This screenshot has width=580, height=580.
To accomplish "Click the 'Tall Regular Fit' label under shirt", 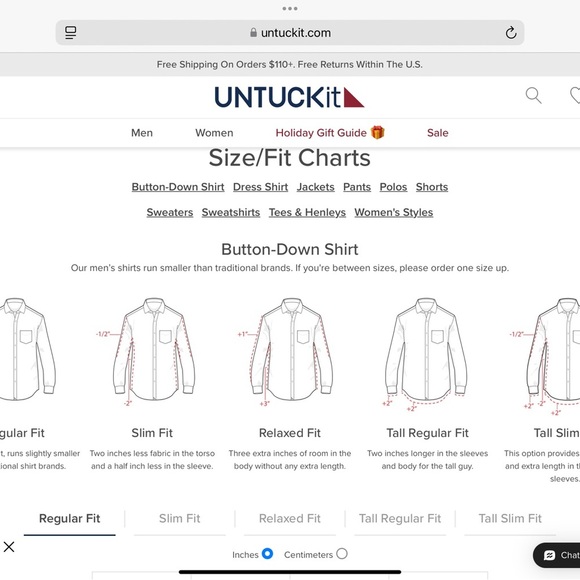I will pyautogui.click(x=428, y=433).
